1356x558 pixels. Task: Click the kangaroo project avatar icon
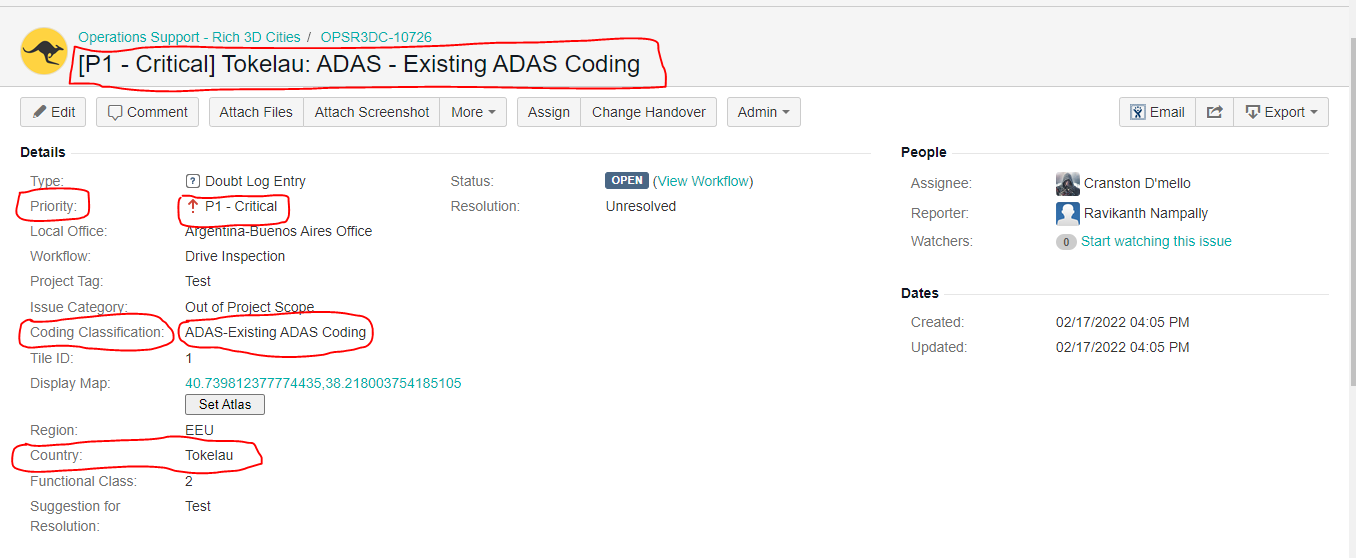tap(44, 51)
